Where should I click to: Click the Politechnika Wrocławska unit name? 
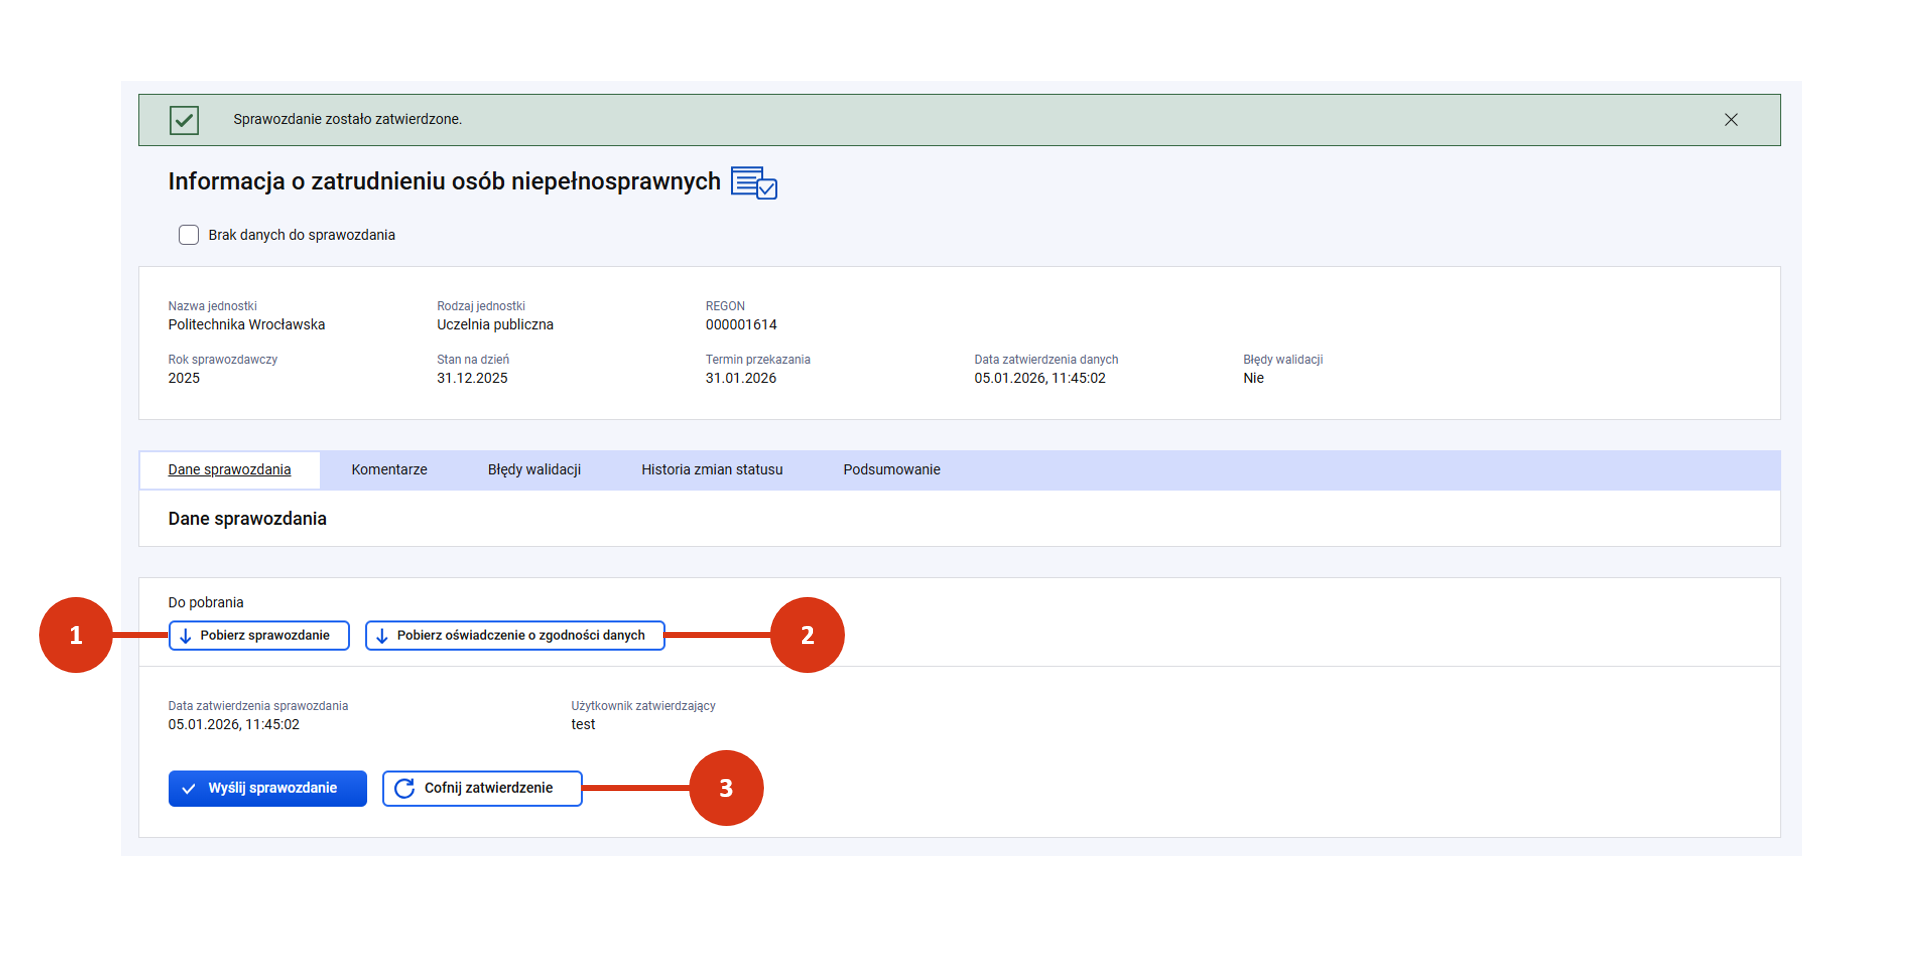pos(246,325)
